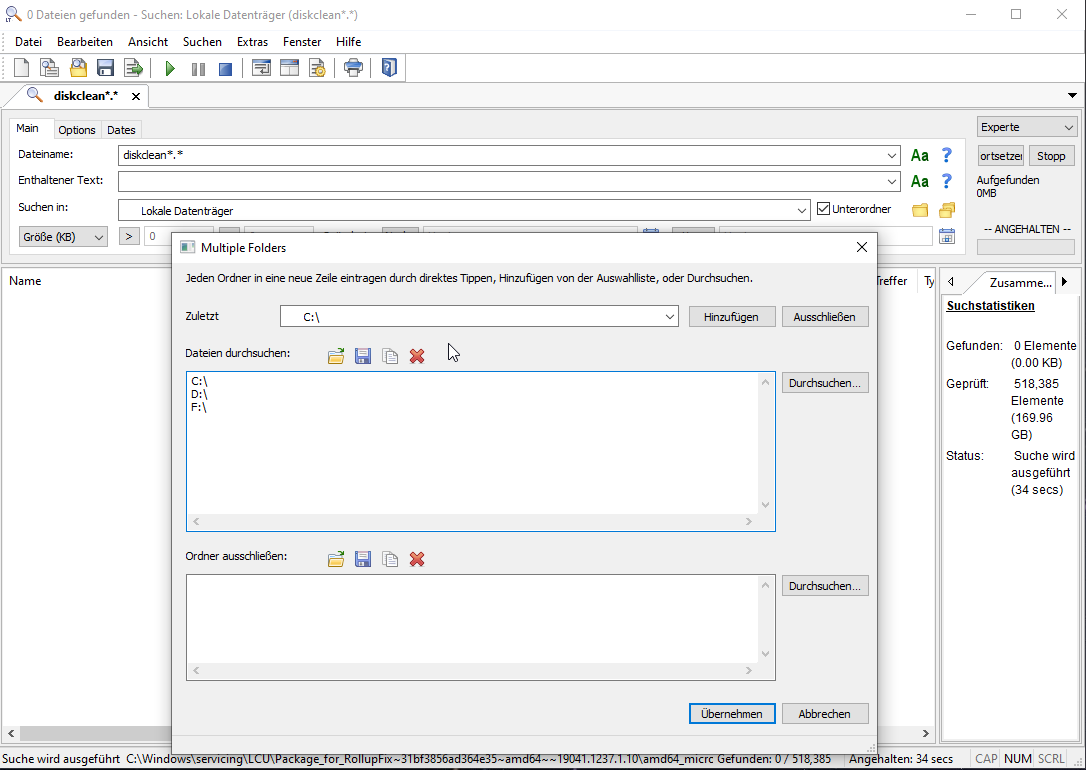
Task: Click the Ausschließen button
Action: pos(824,316)
